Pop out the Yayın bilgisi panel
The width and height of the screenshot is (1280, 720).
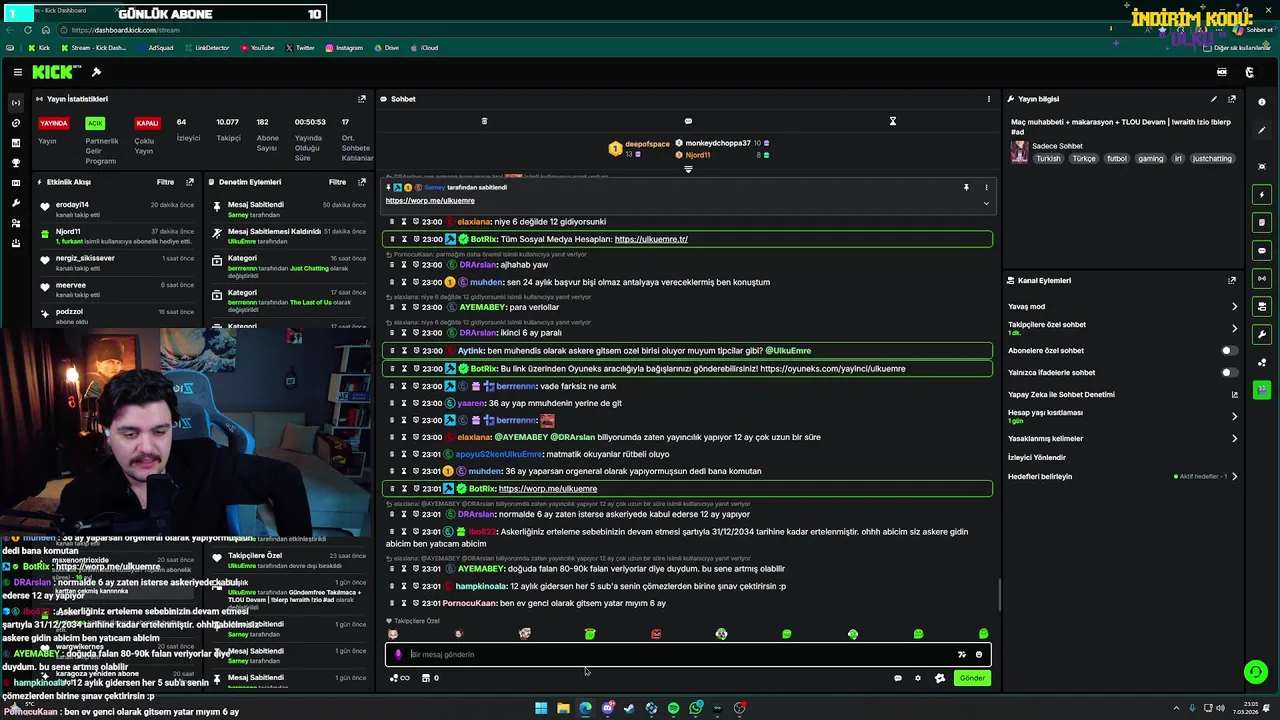[1232, 99]
